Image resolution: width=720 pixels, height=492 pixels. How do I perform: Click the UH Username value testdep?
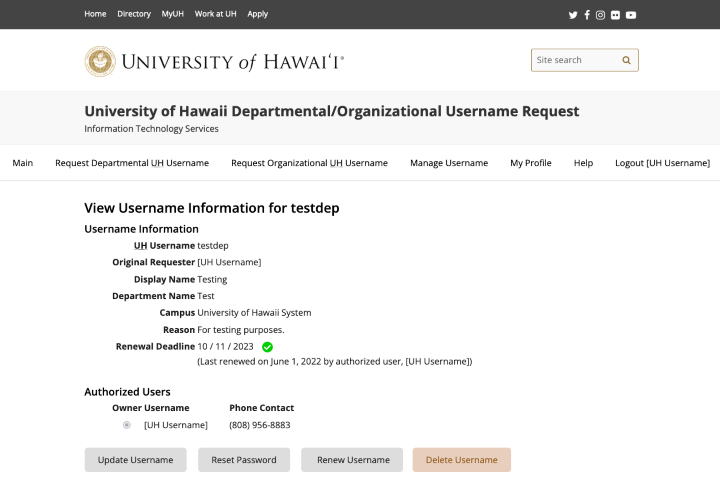point(213,246)
